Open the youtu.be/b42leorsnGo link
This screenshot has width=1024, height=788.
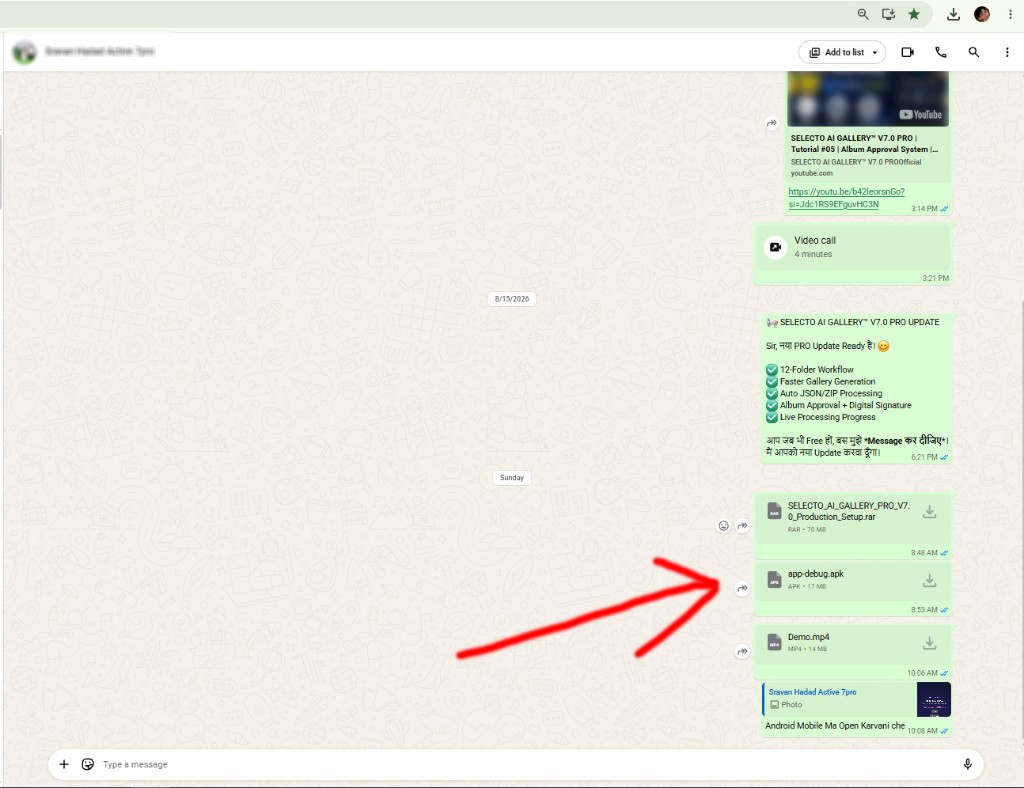point(846,198)
